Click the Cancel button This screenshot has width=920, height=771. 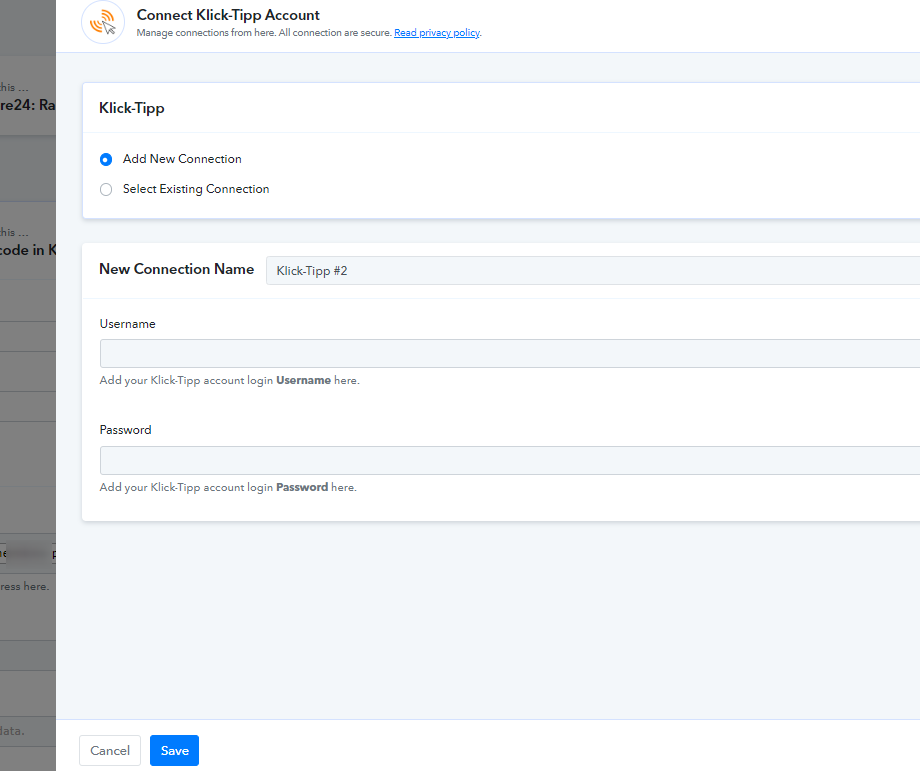point(110,750)
